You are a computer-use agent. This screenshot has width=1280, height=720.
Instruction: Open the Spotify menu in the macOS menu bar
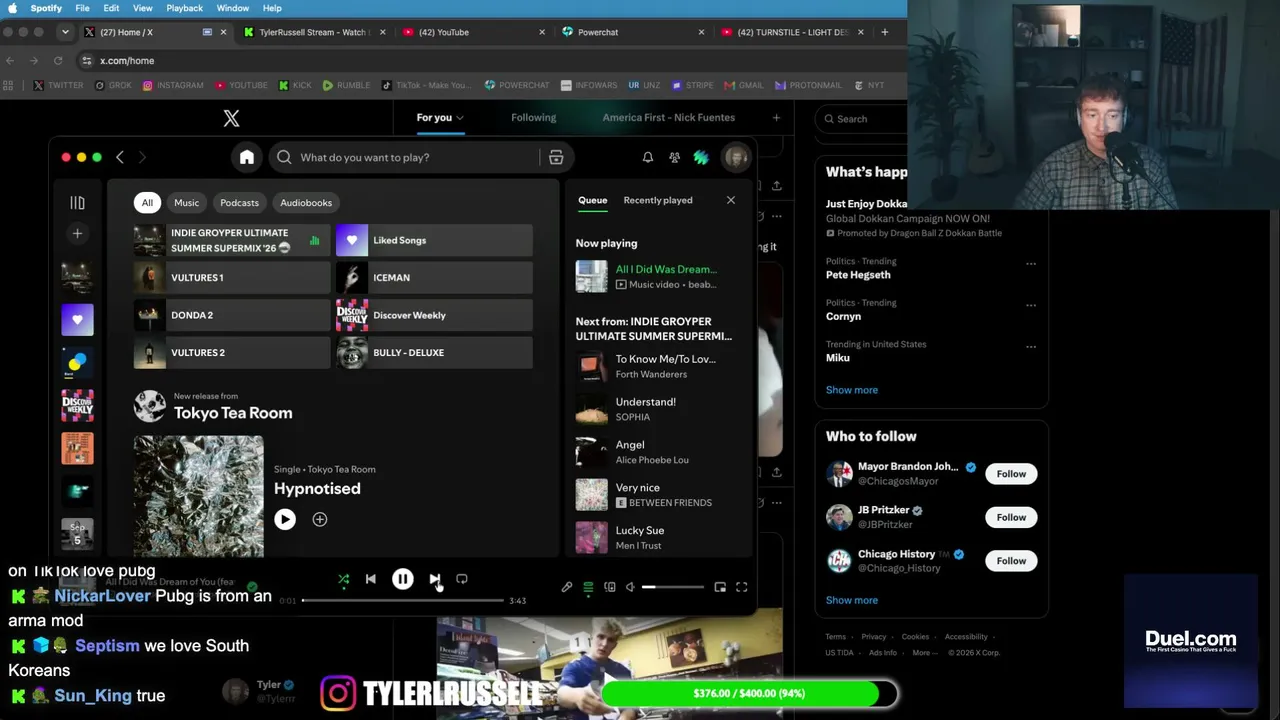[46, 8]
